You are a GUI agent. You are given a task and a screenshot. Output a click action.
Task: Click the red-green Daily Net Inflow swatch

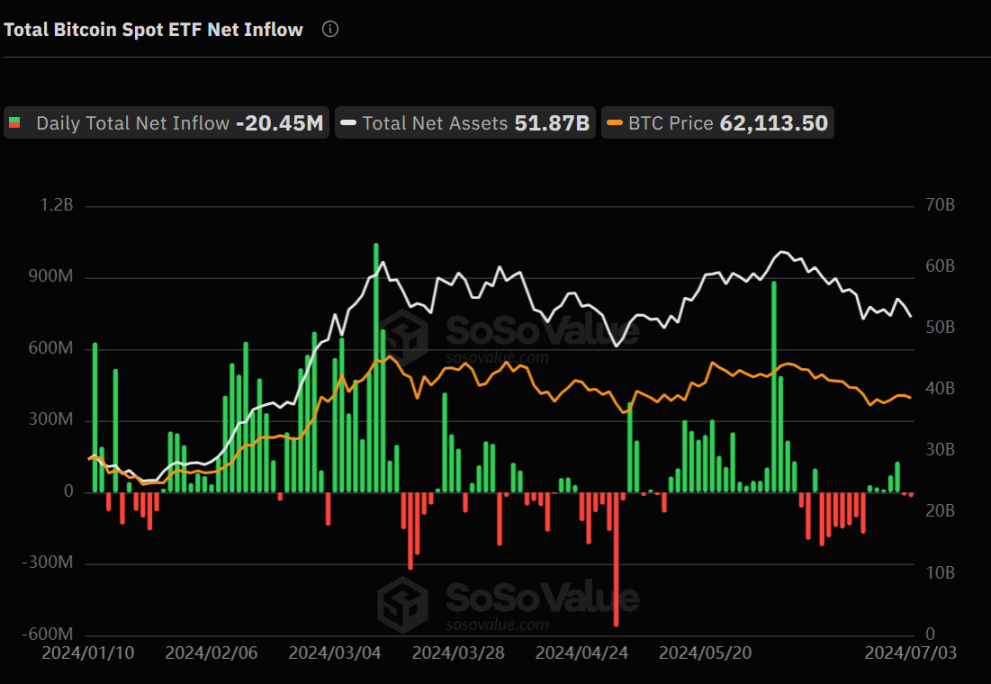(x=15, y=123)
